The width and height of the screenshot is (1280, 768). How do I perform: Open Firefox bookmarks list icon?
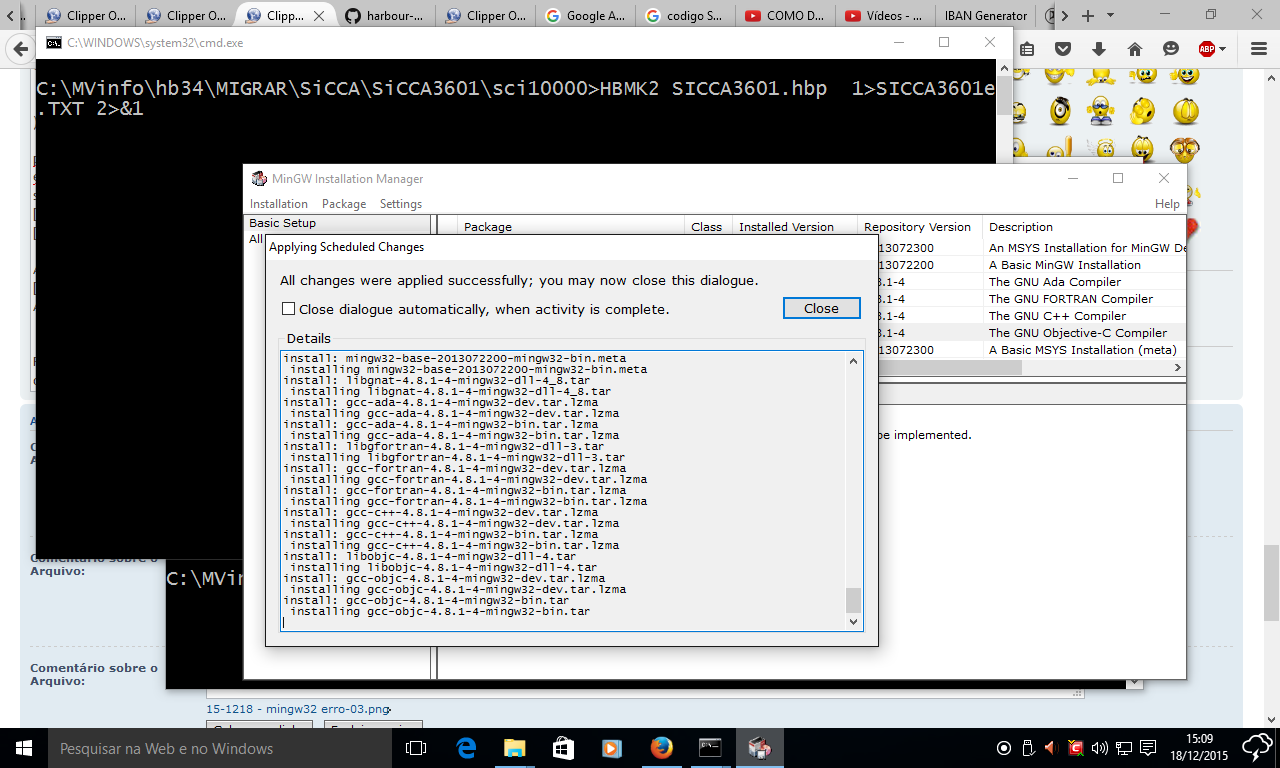tap(1027, 49)
